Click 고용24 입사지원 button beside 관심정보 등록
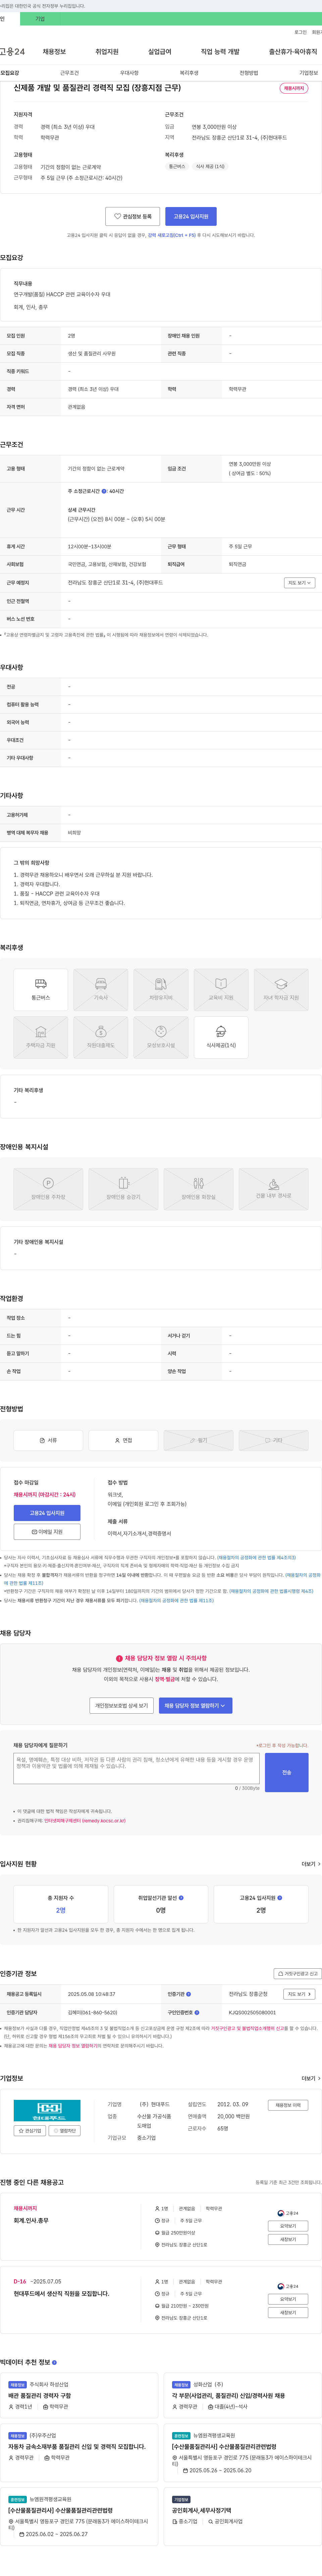The image size is (322, 2576). 191,216
